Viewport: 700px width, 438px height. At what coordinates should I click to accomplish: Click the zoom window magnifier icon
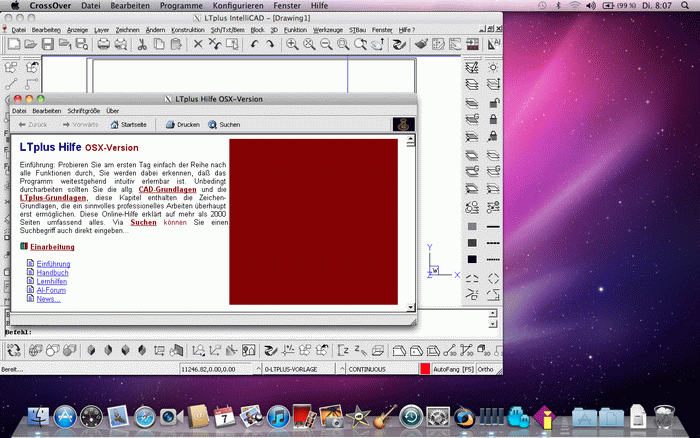pos(343,44)
